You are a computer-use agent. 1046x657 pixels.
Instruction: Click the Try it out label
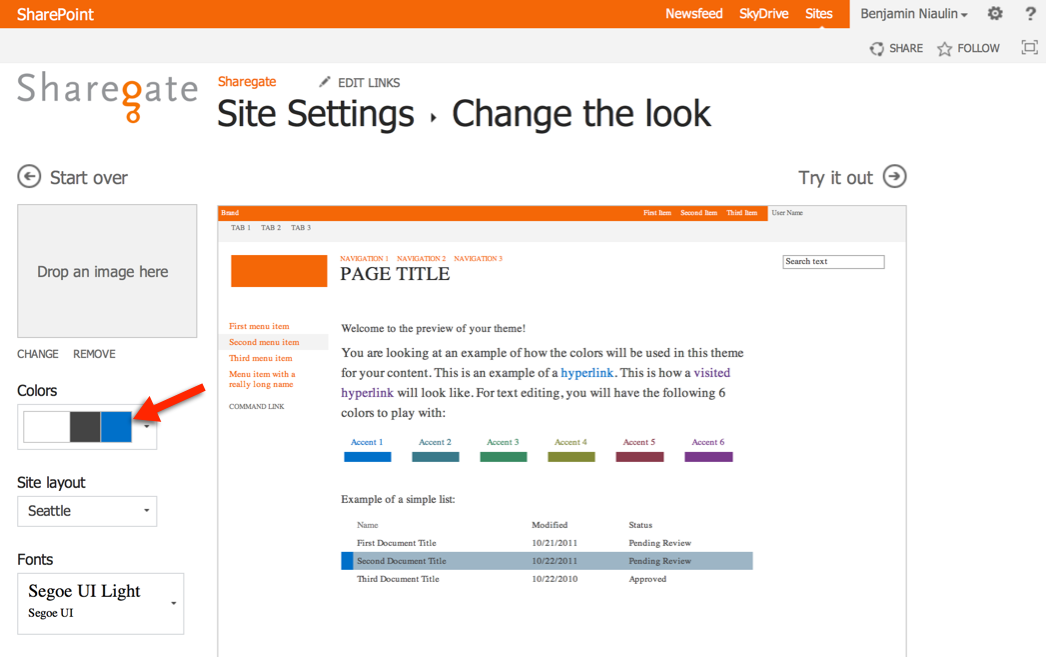click(x=835, y=178)
